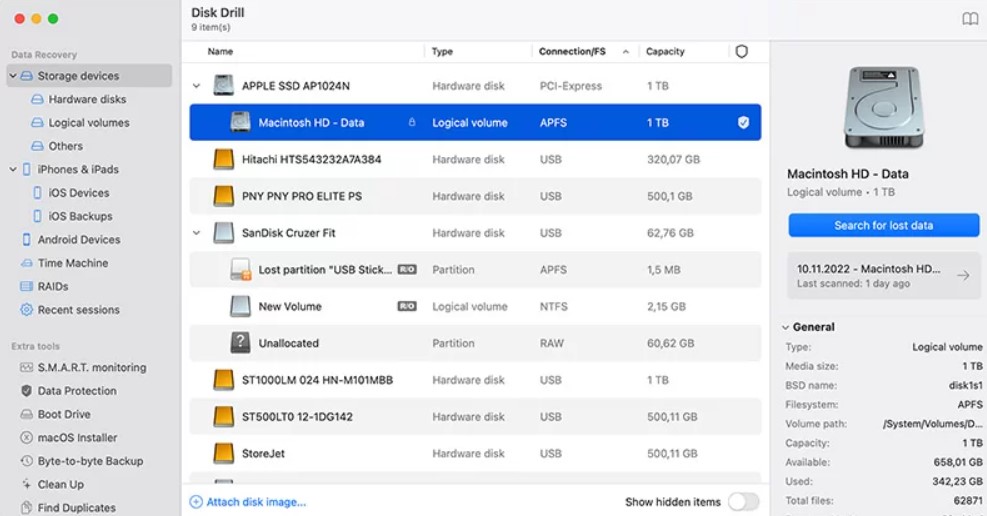Click the Attach disk image link
987x516 pixels.
click(248, 502)
